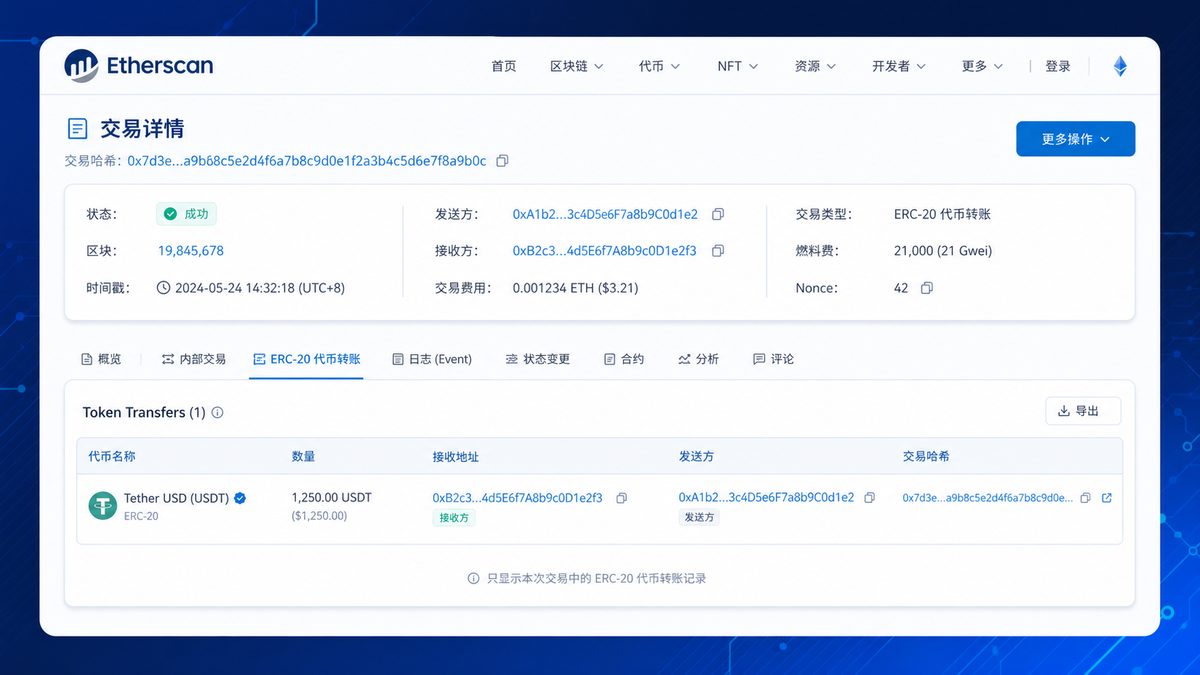Open sender address link in transfers table

point(766,498)
